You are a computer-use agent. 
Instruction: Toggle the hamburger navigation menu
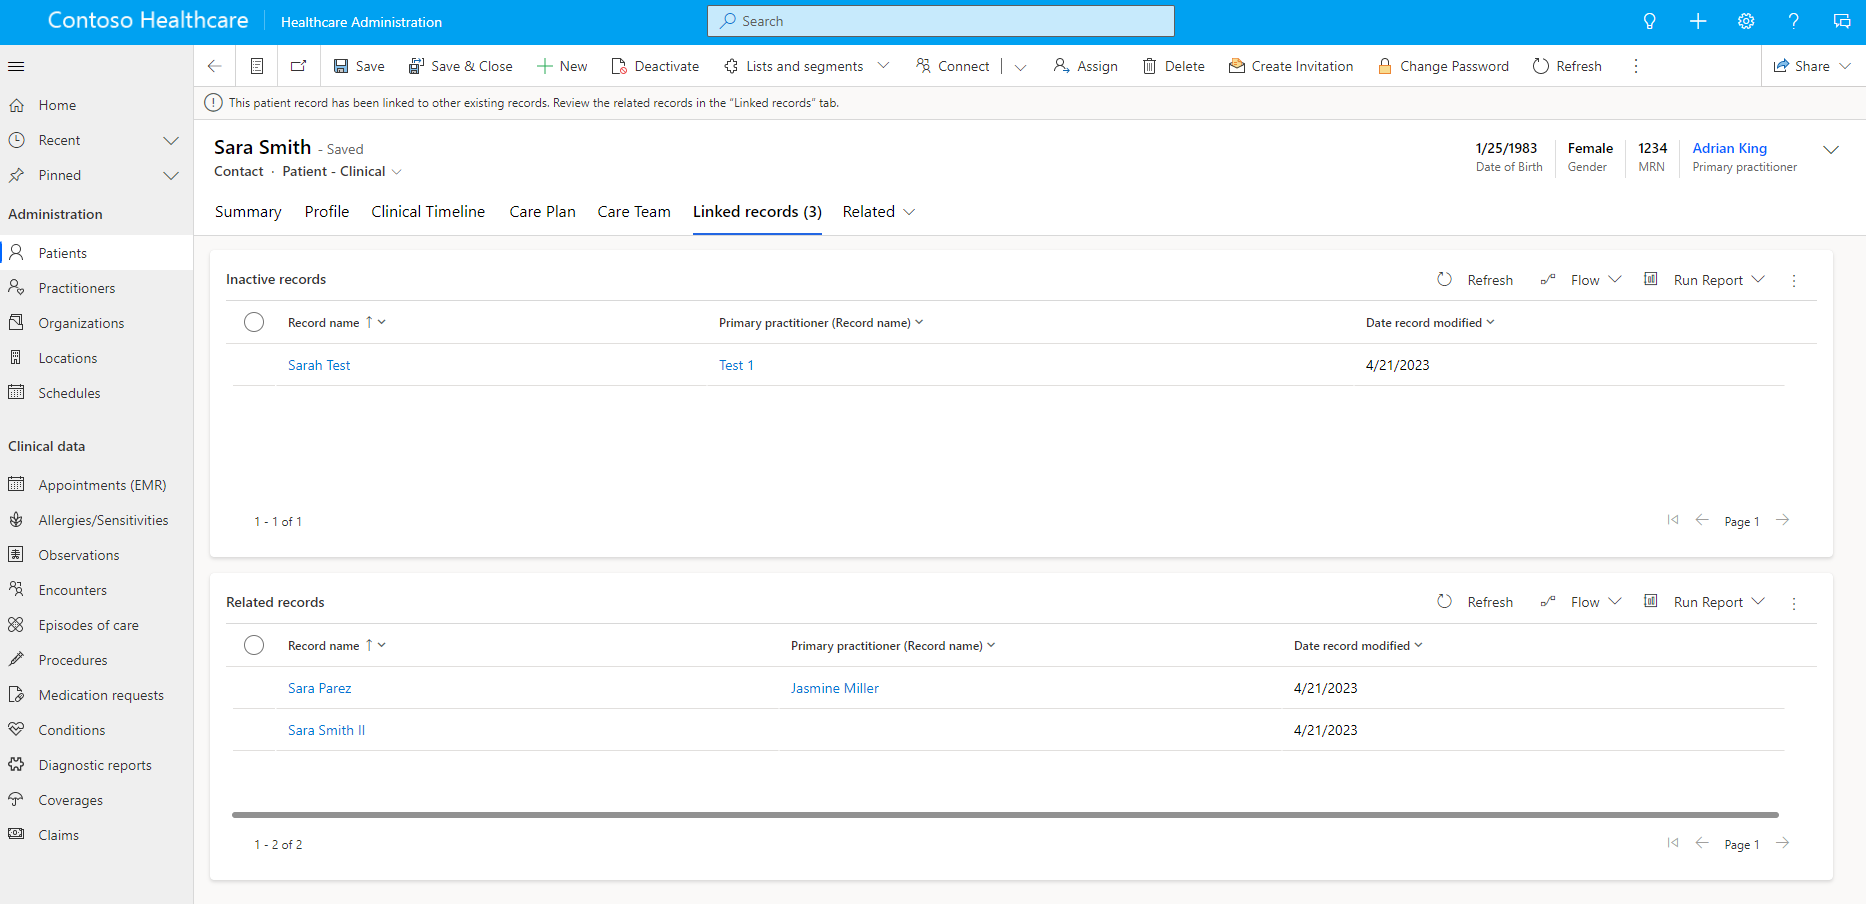point(16,66)
